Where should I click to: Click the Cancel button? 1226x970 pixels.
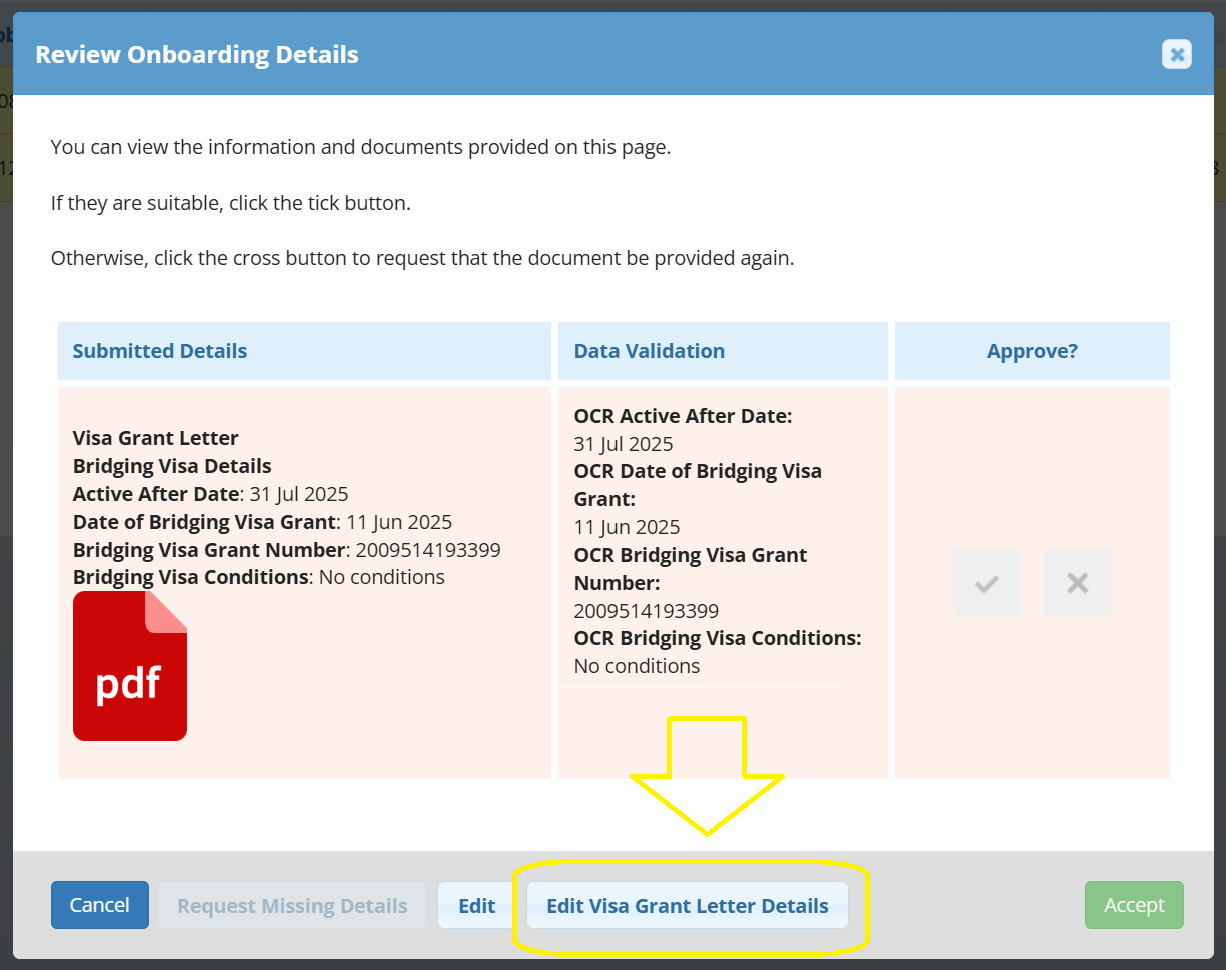click(x=100, y=905)
